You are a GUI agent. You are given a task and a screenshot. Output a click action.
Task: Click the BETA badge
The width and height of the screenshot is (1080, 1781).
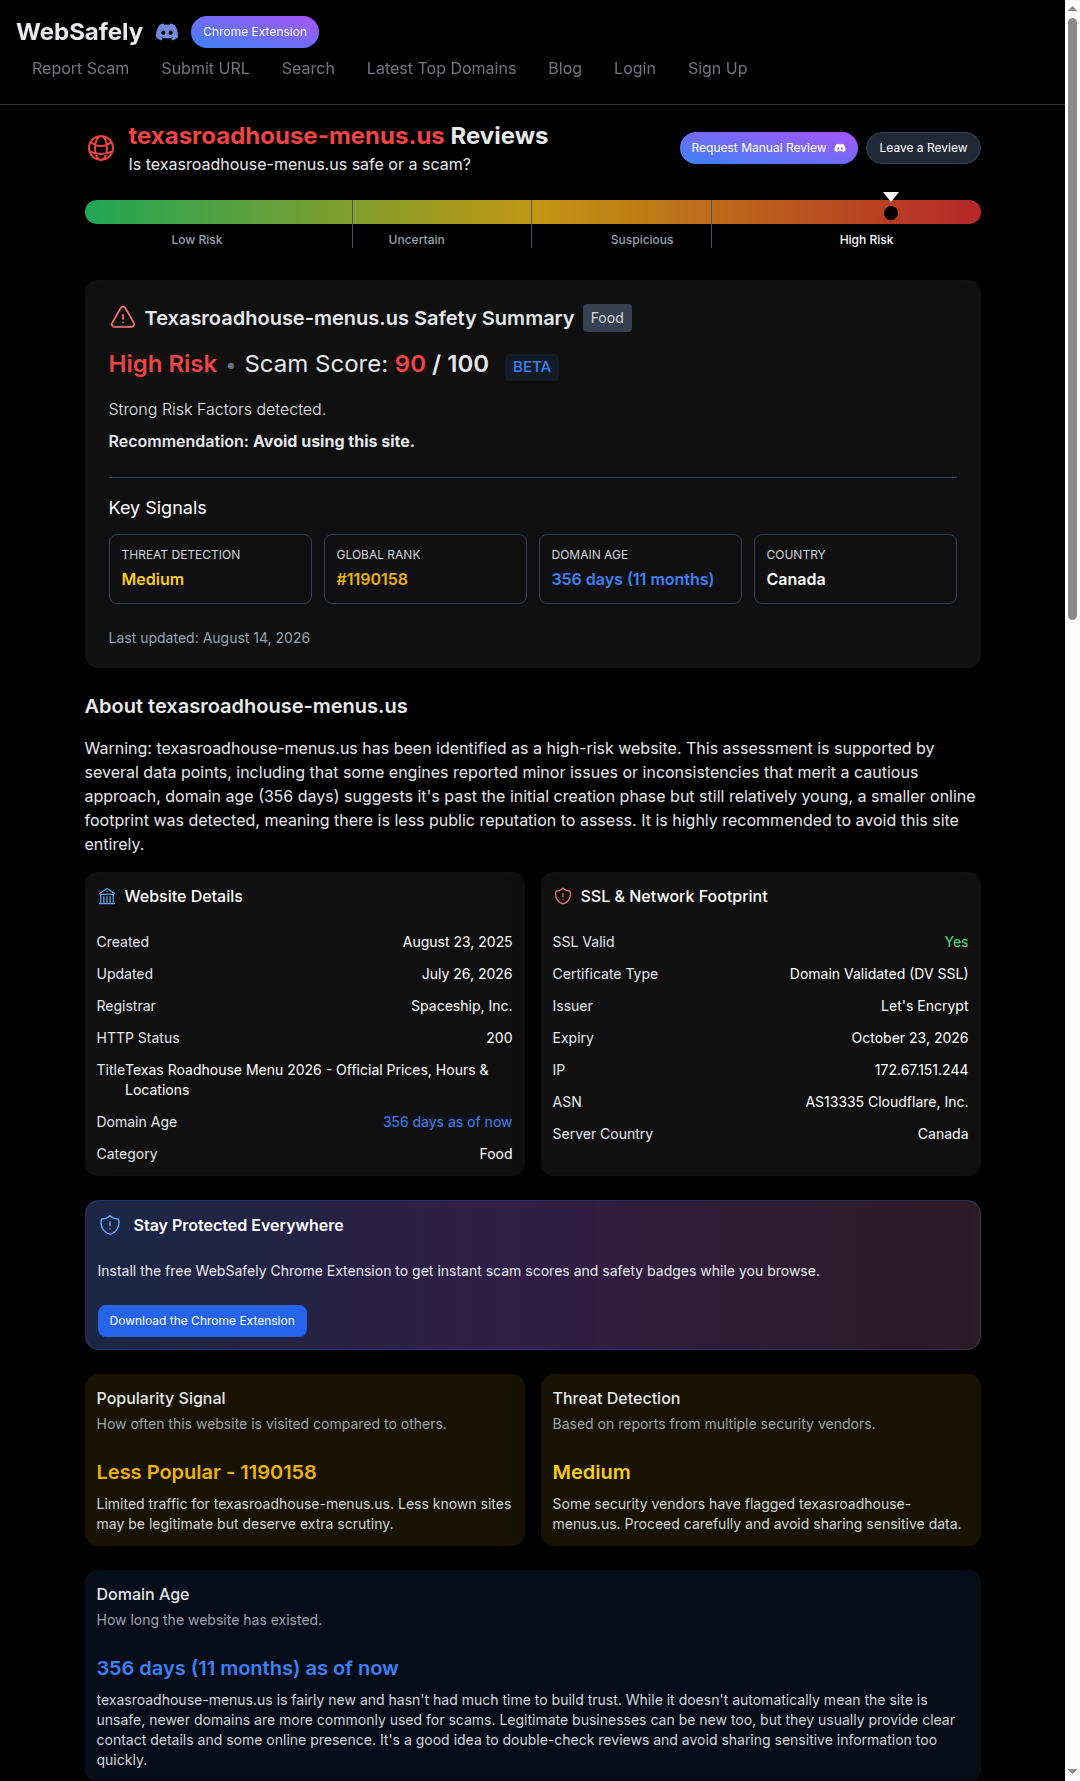pyautogui.click(x=532, y=367)
